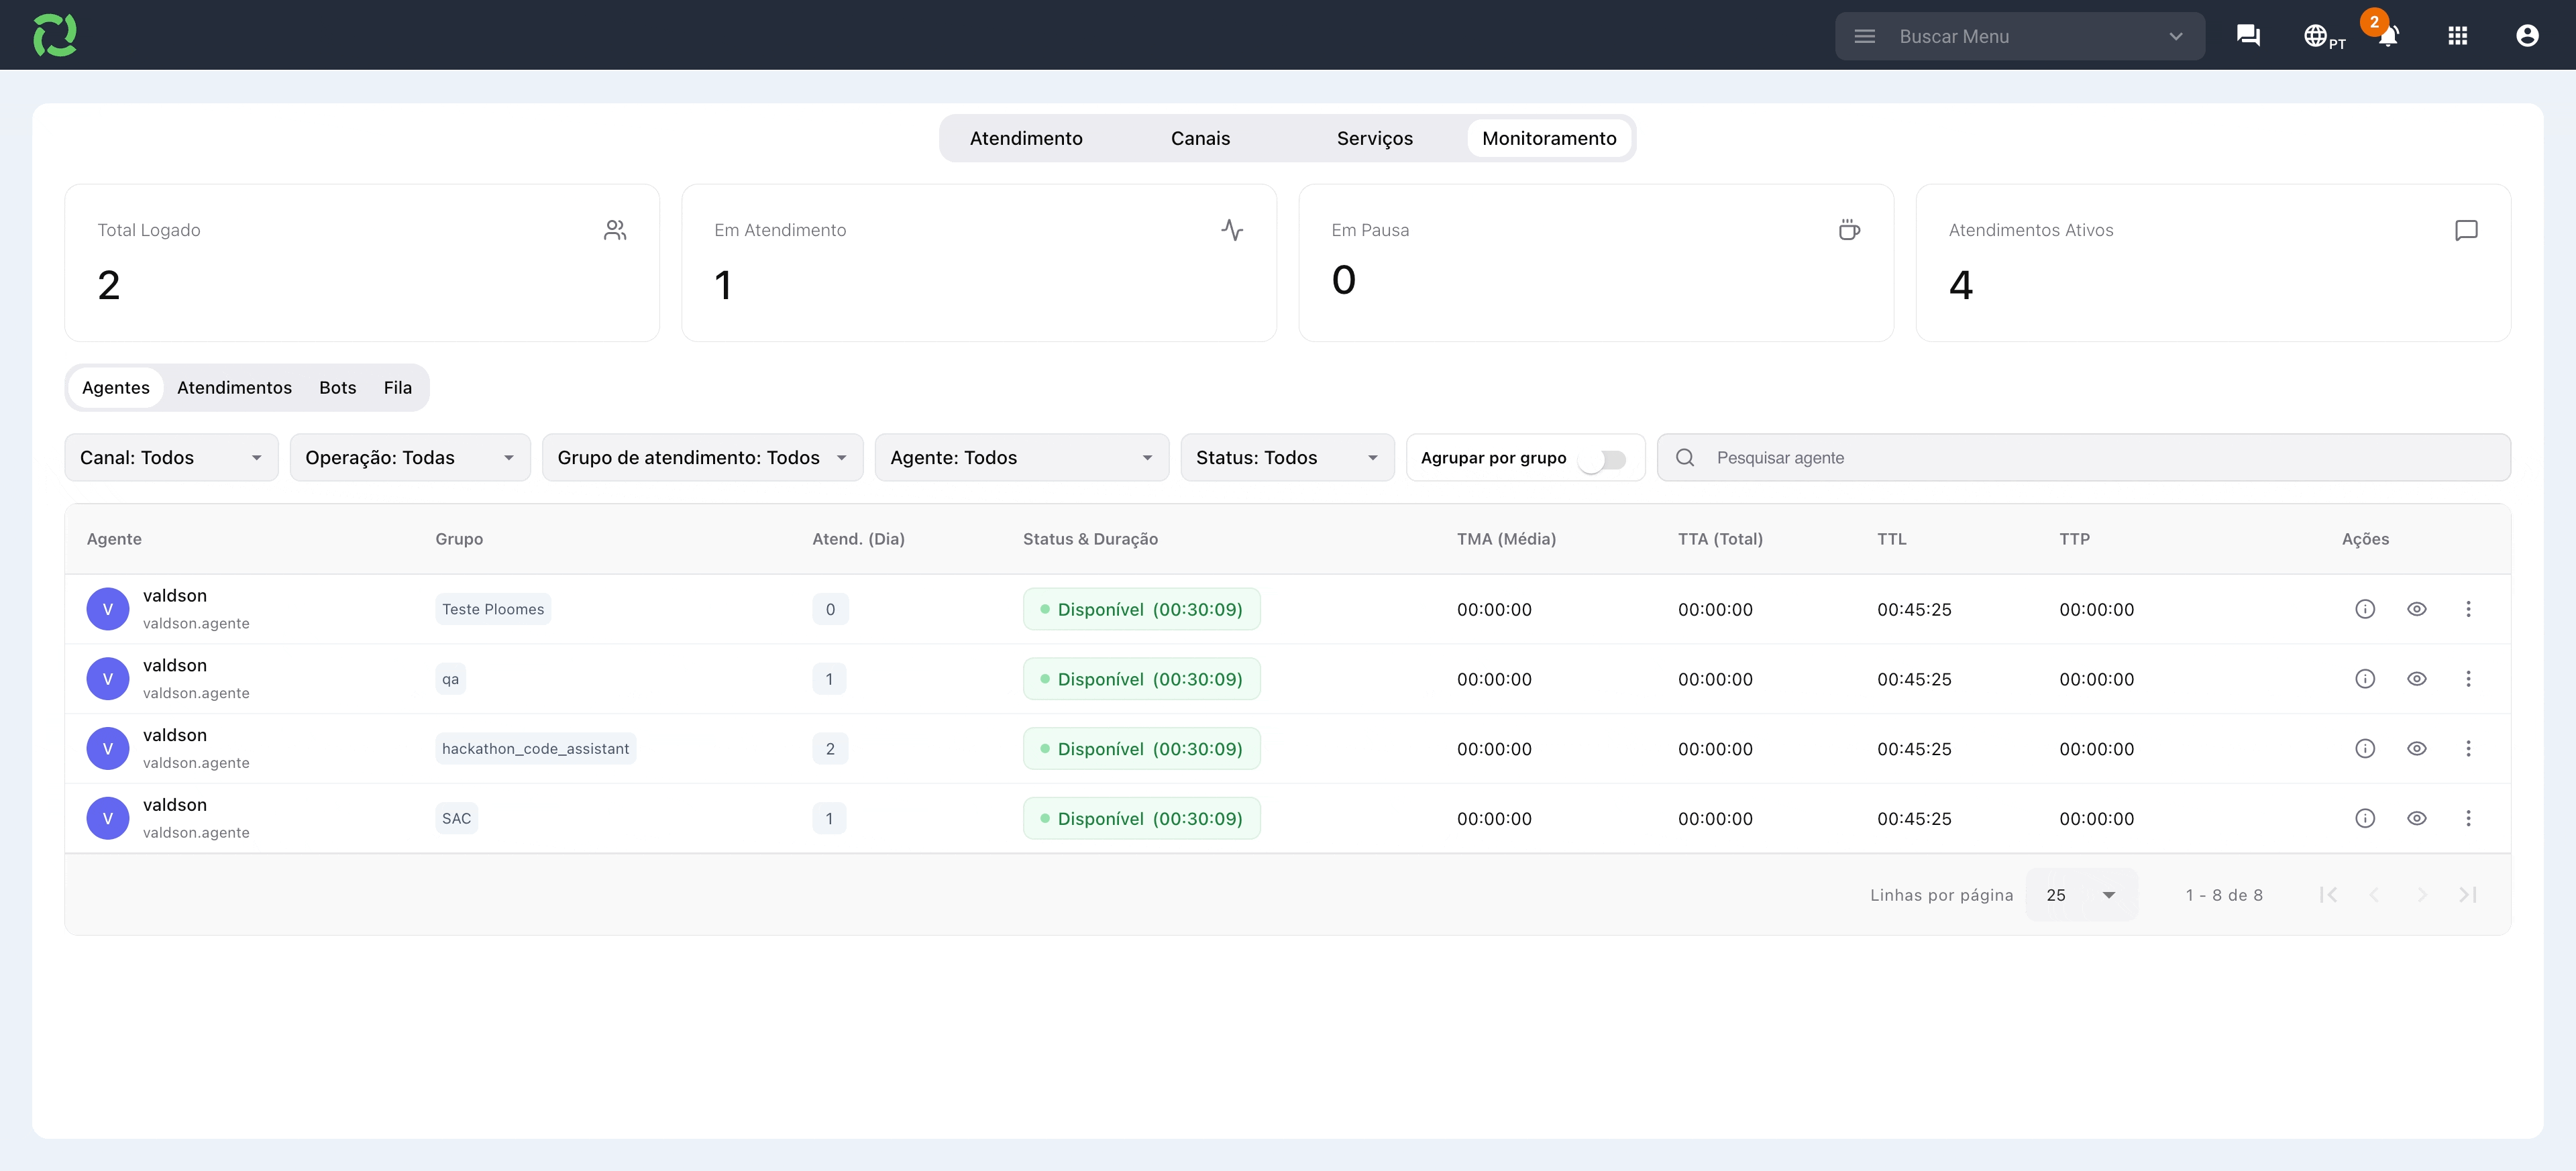The image size is (2576, 1171).
Task: Switch to the Canais tab
Action: coord(1200,138)
